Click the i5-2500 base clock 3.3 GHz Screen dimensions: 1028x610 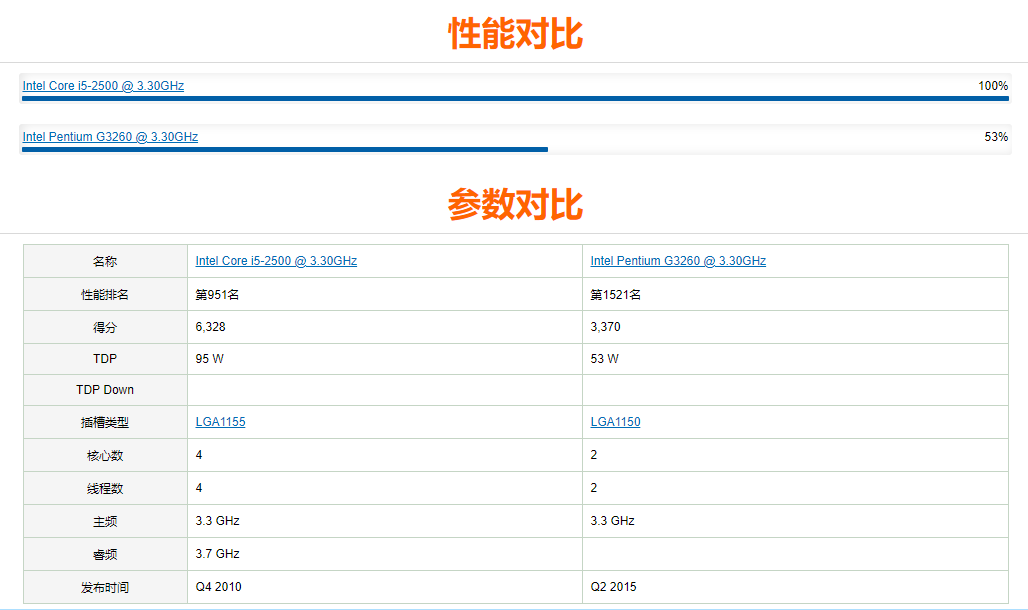[218, 521]
